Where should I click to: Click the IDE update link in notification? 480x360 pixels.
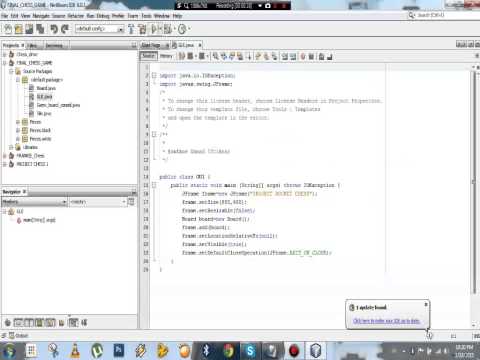pos(386,321)
